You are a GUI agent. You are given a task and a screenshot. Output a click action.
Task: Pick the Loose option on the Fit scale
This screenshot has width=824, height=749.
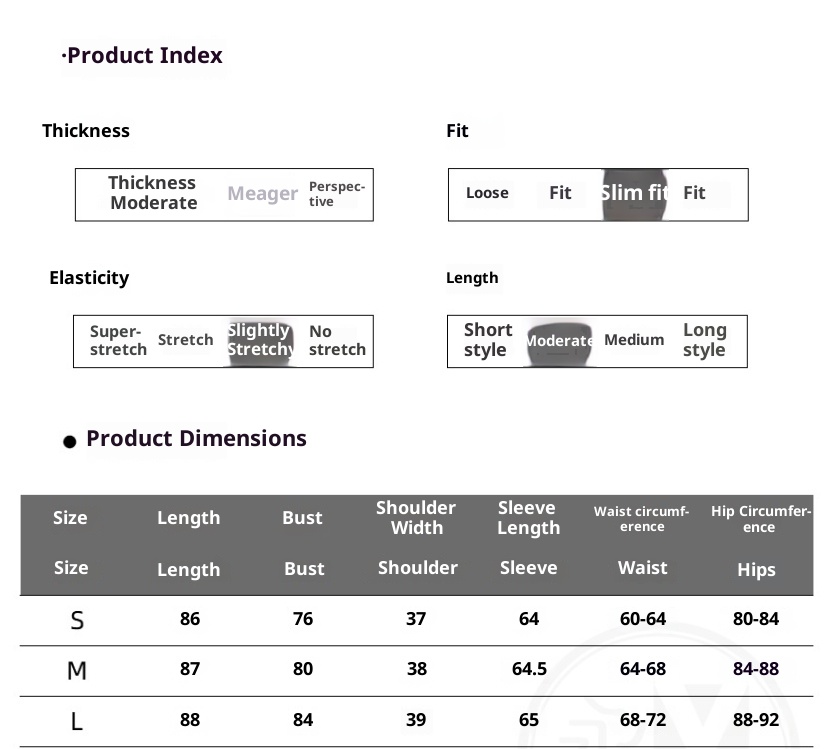coord(487,193)
